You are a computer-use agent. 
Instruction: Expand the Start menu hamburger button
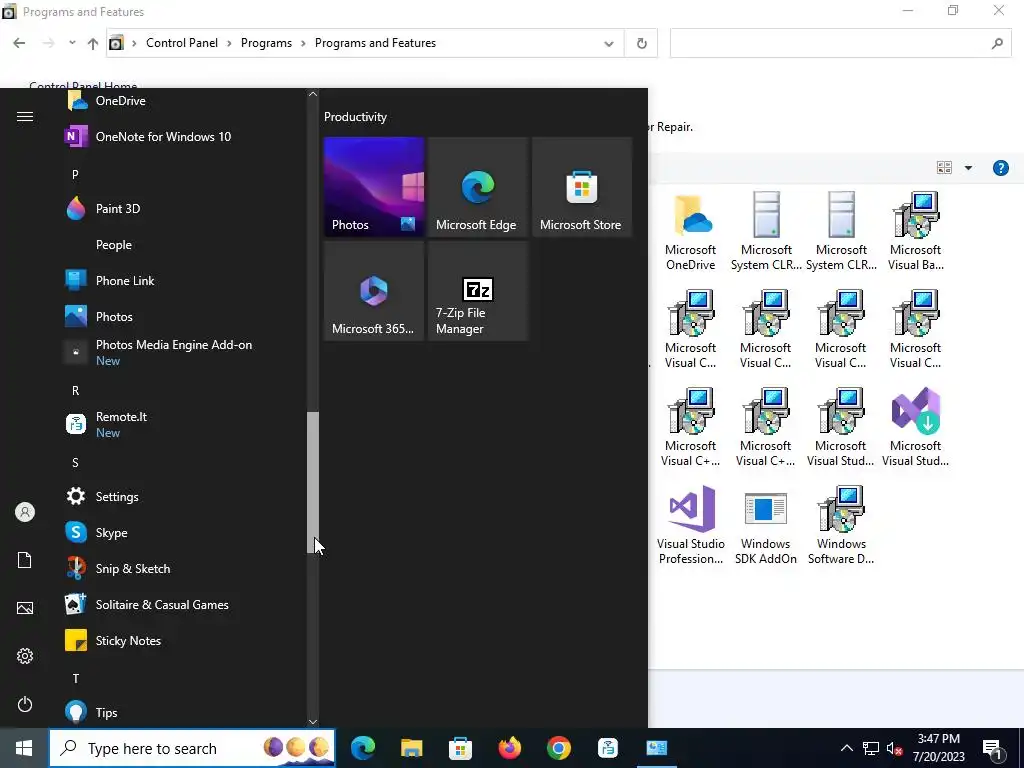point(25,116)
